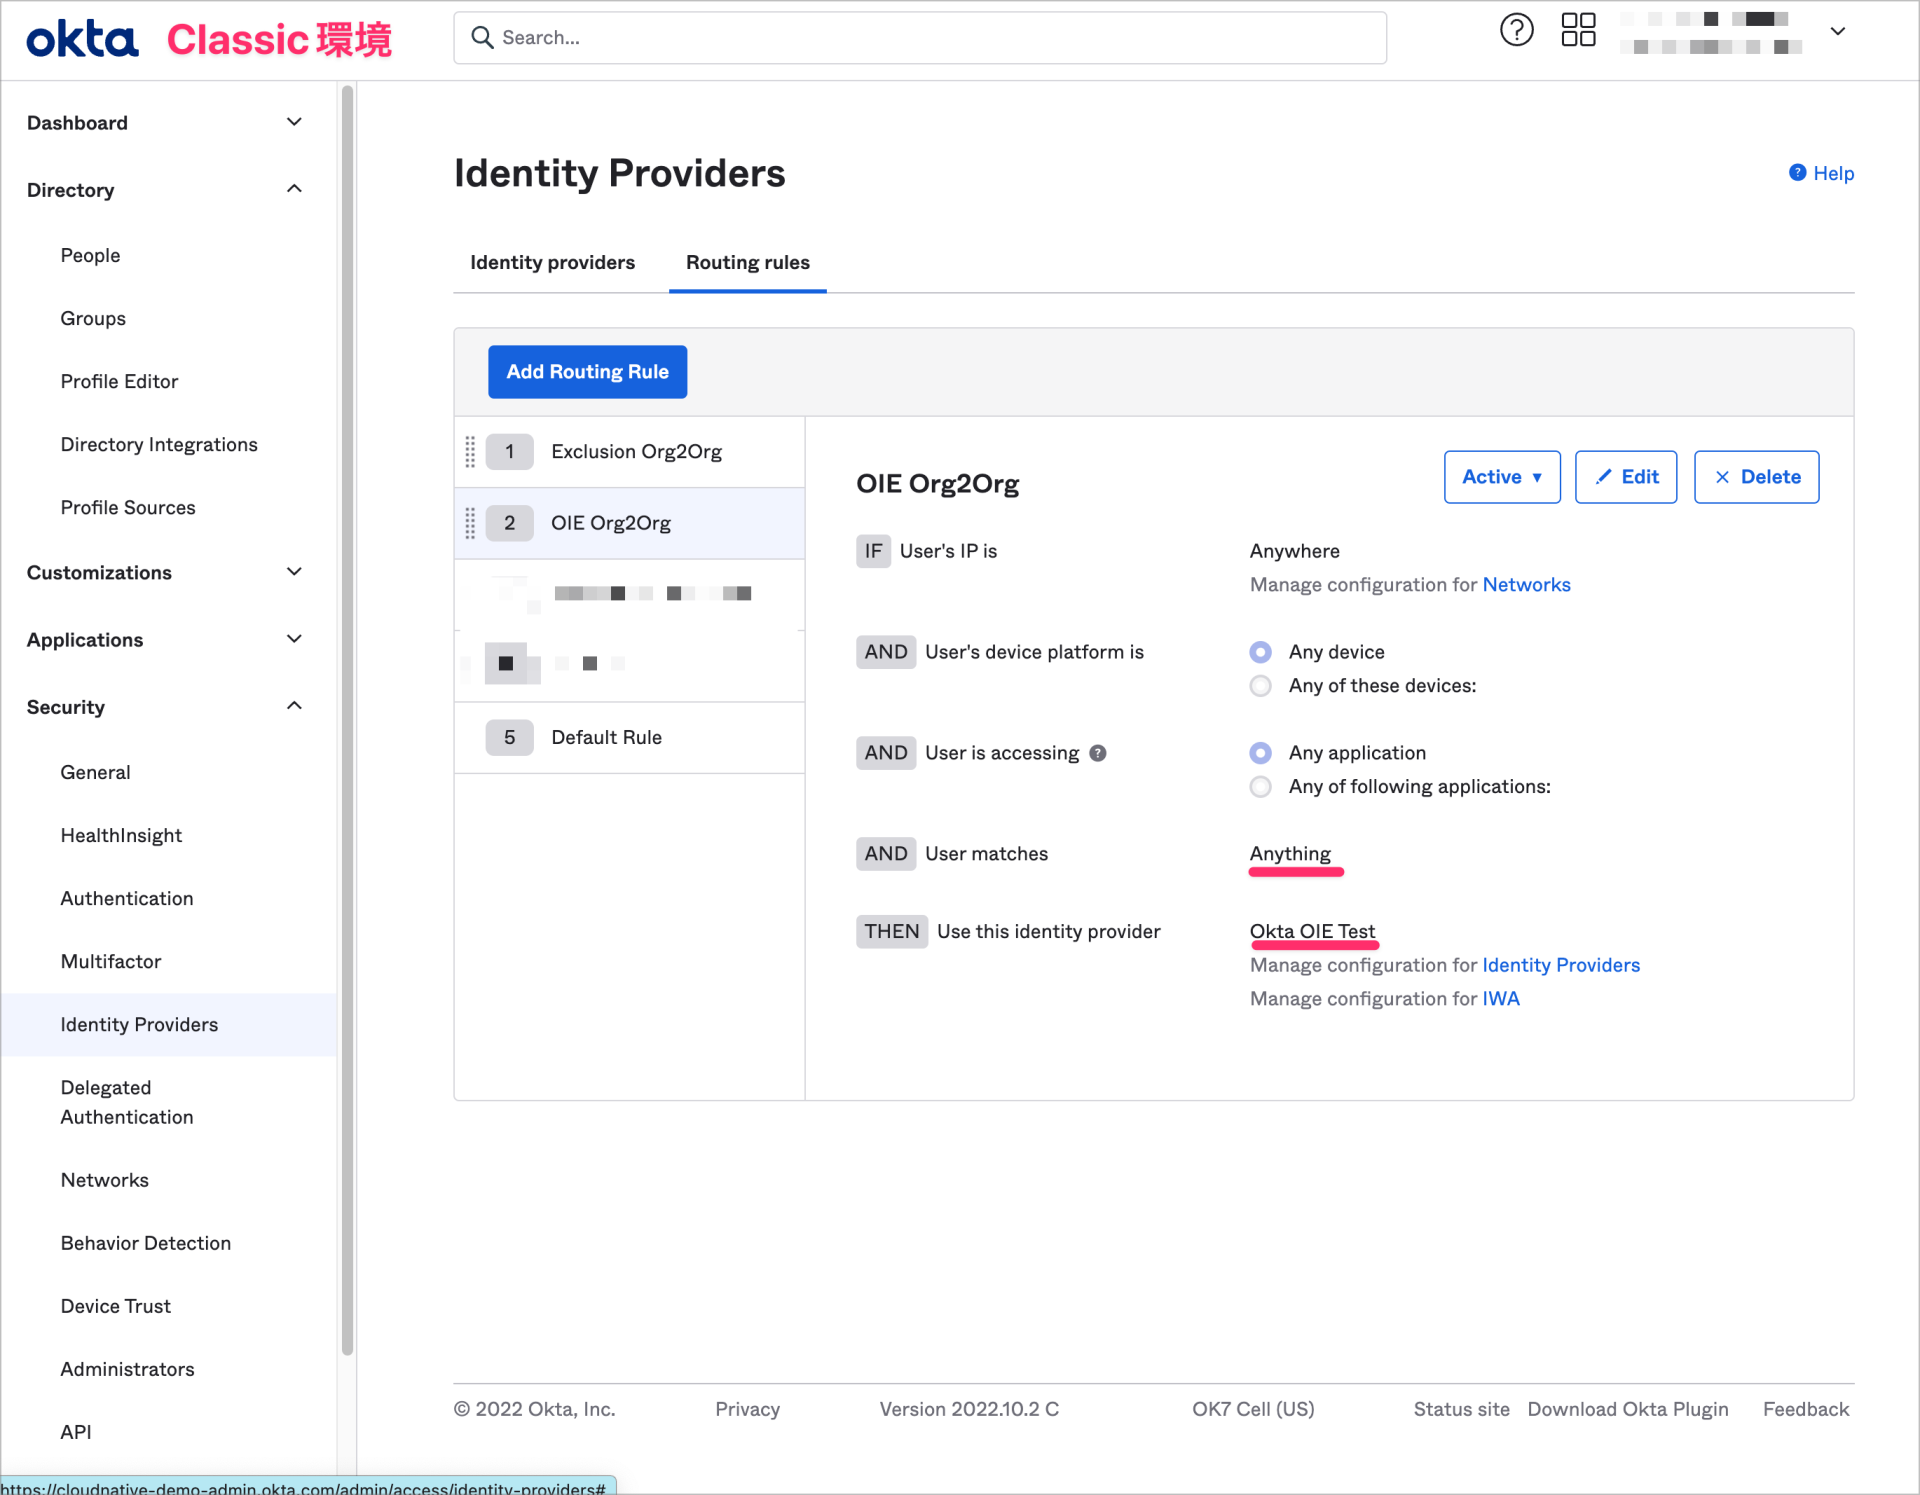The width and height of the screenshot is (1920, 1495).
Task: Click the Edit pencil icon for OIE Org2Org
Action: click(1625, 477)
